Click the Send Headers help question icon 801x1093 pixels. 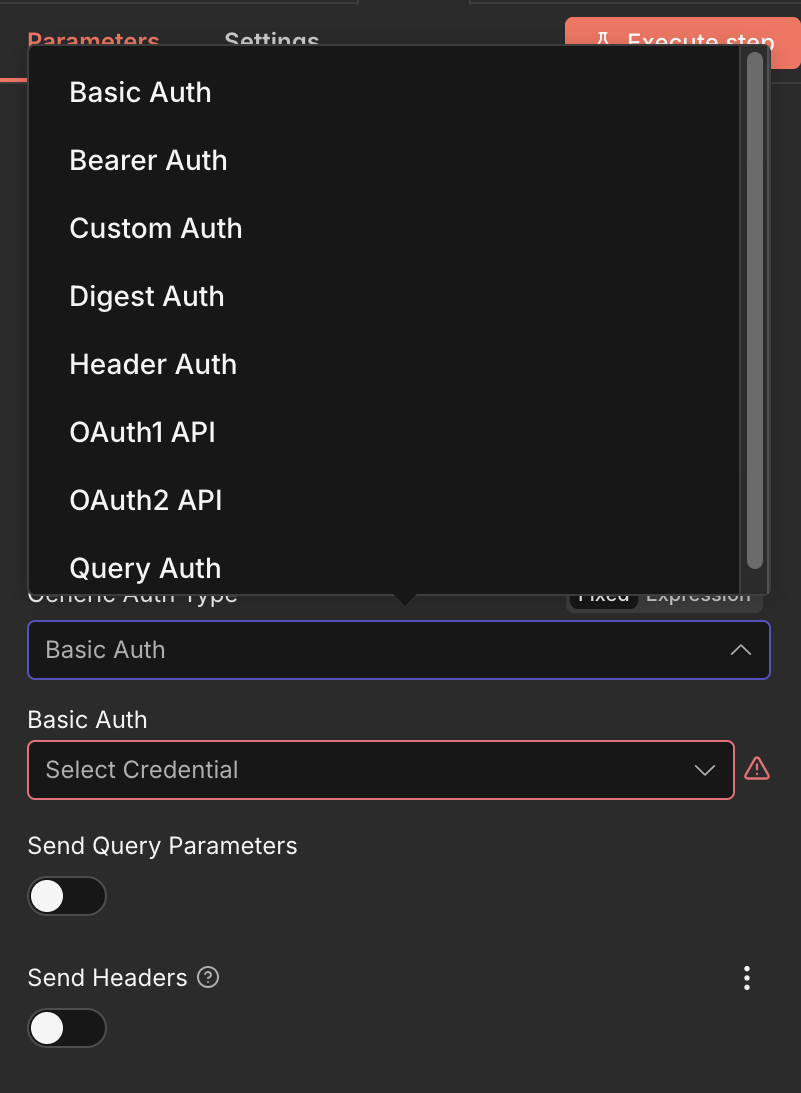(x=208, y=978)
